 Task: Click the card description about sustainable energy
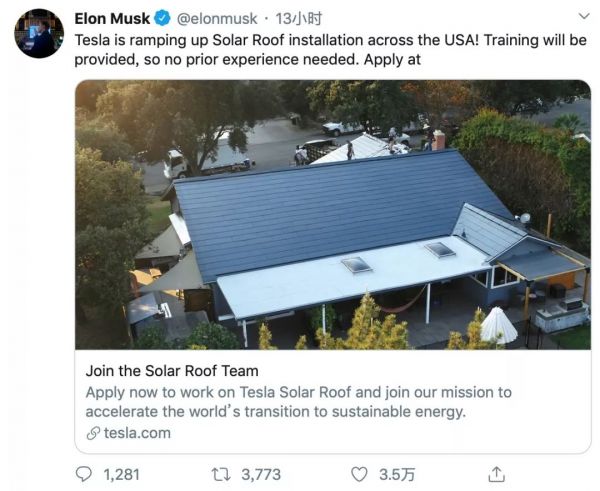(x=298, y=402)
